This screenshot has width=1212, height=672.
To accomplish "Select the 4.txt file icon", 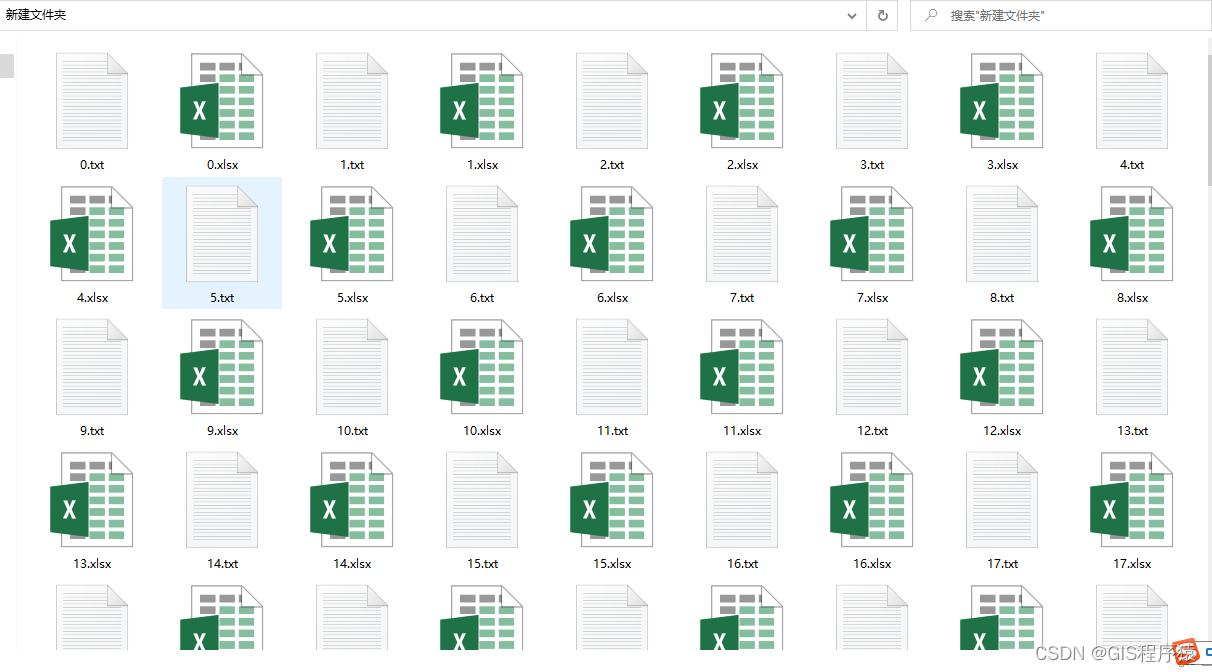I will pos(1132,101).
